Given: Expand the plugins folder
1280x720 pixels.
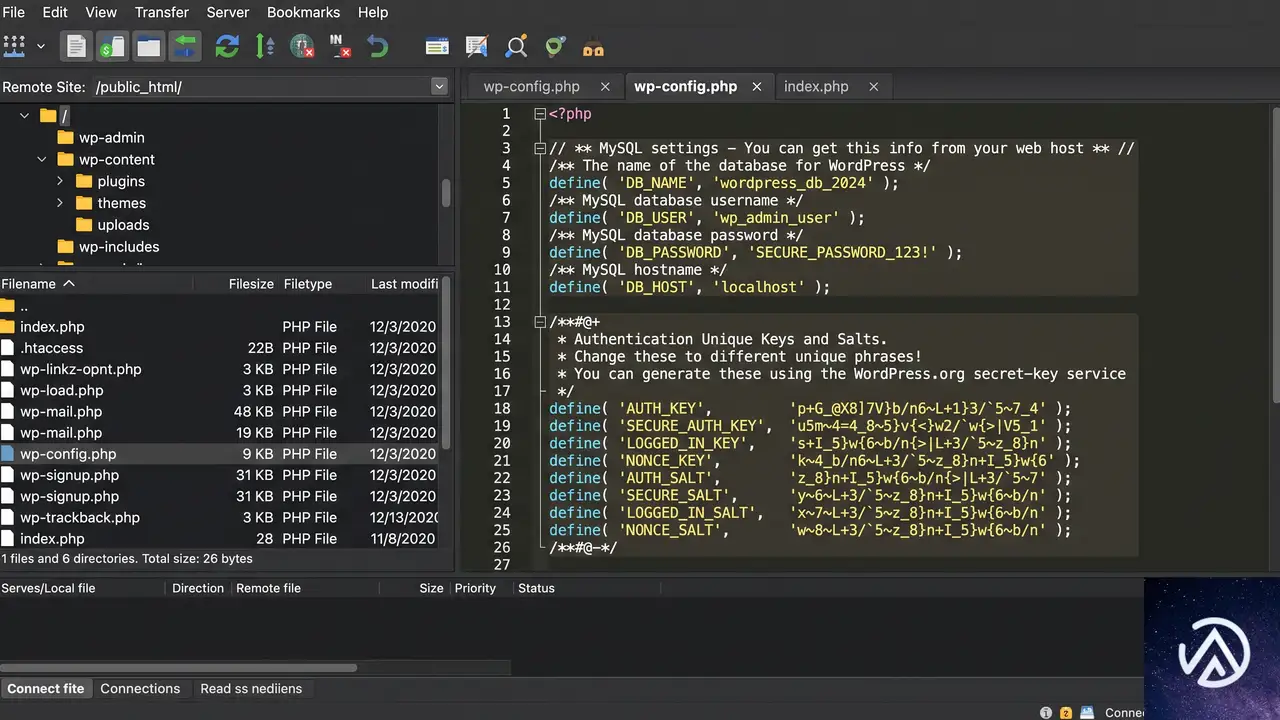Looking at the screenshot, I should [x=60, y=181].
